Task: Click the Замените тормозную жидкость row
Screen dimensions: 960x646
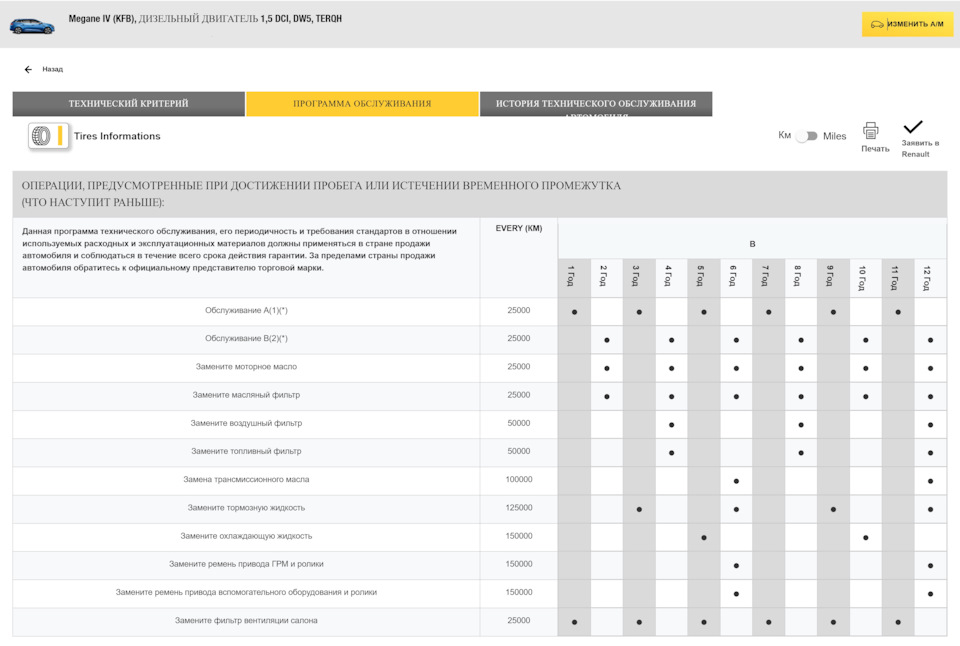Action: coord(479,509)
